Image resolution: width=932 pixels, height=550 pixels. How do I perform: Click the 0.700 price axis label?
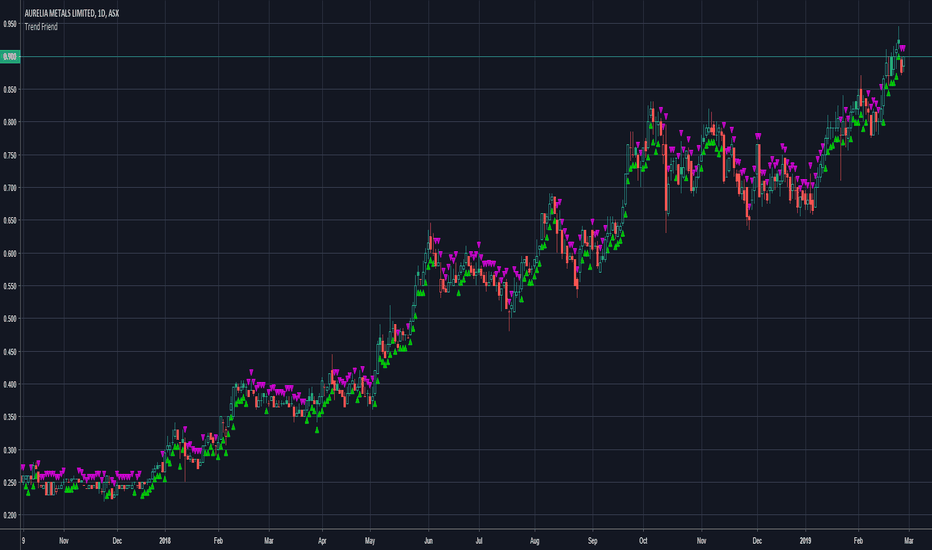tap(10, 188)
